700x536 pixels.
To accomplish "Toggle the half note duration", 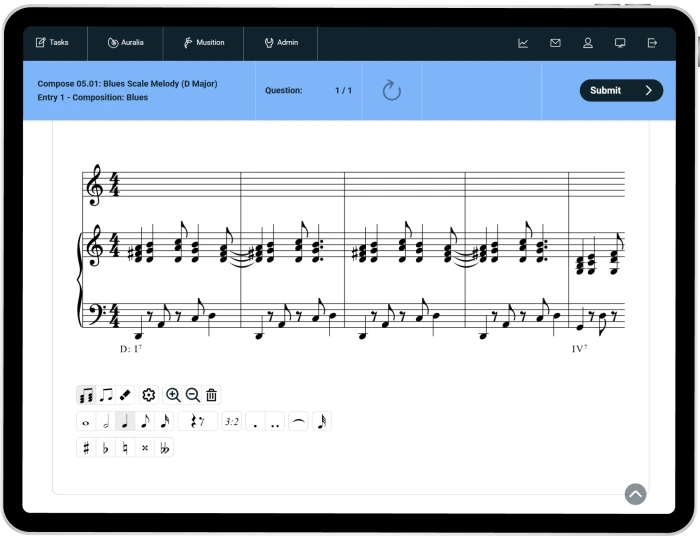I will pyautogui.click(x=106, y=422).
